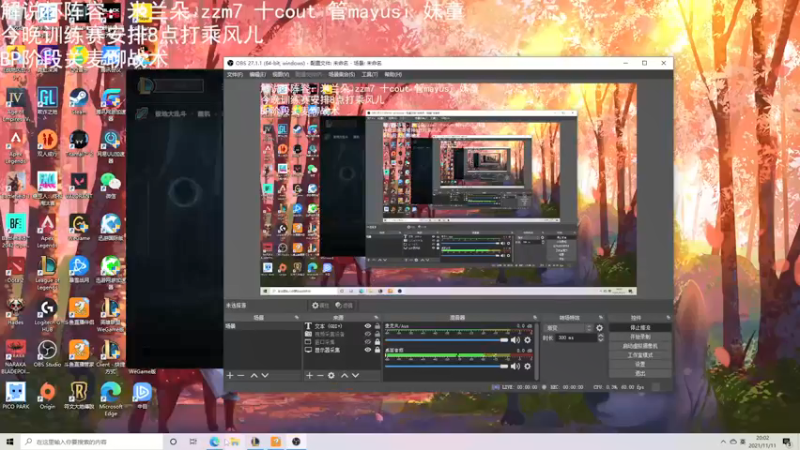Open source properties gear in the Sources panel
Screen dimensions: 800x450
pos(331,376)
